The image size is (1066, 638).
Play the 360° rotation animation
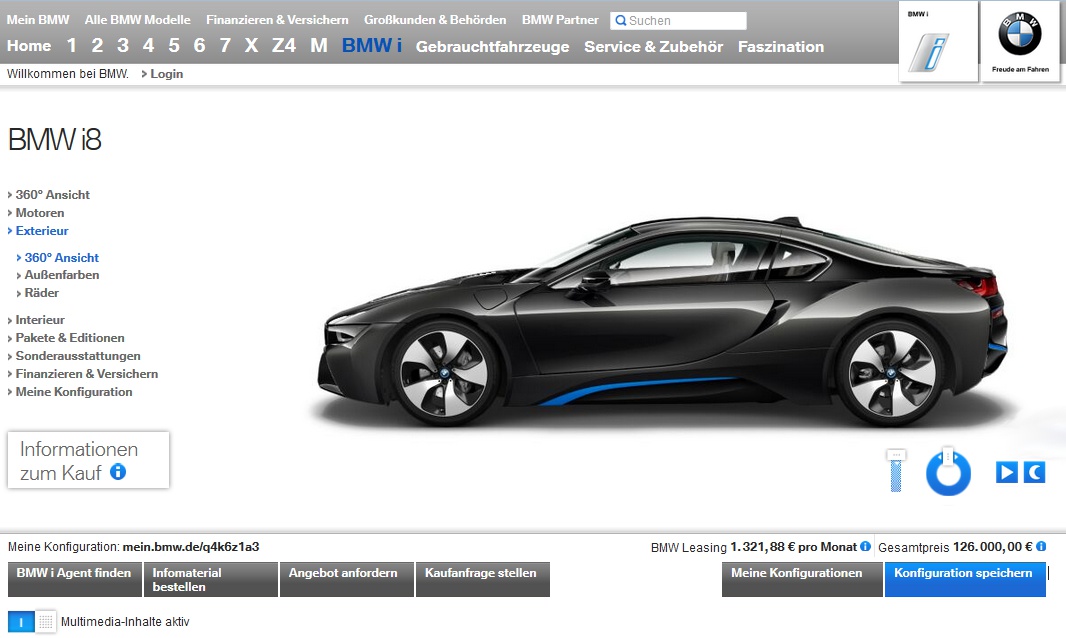pos(1006,472)
